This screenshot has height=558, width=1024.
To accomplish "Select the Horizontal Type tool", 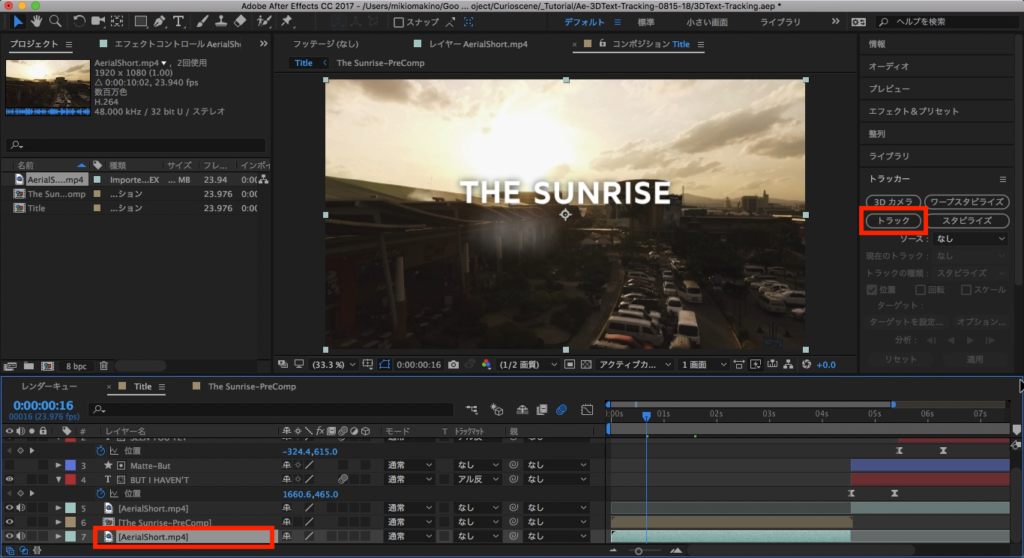I will tap(179, 21).
